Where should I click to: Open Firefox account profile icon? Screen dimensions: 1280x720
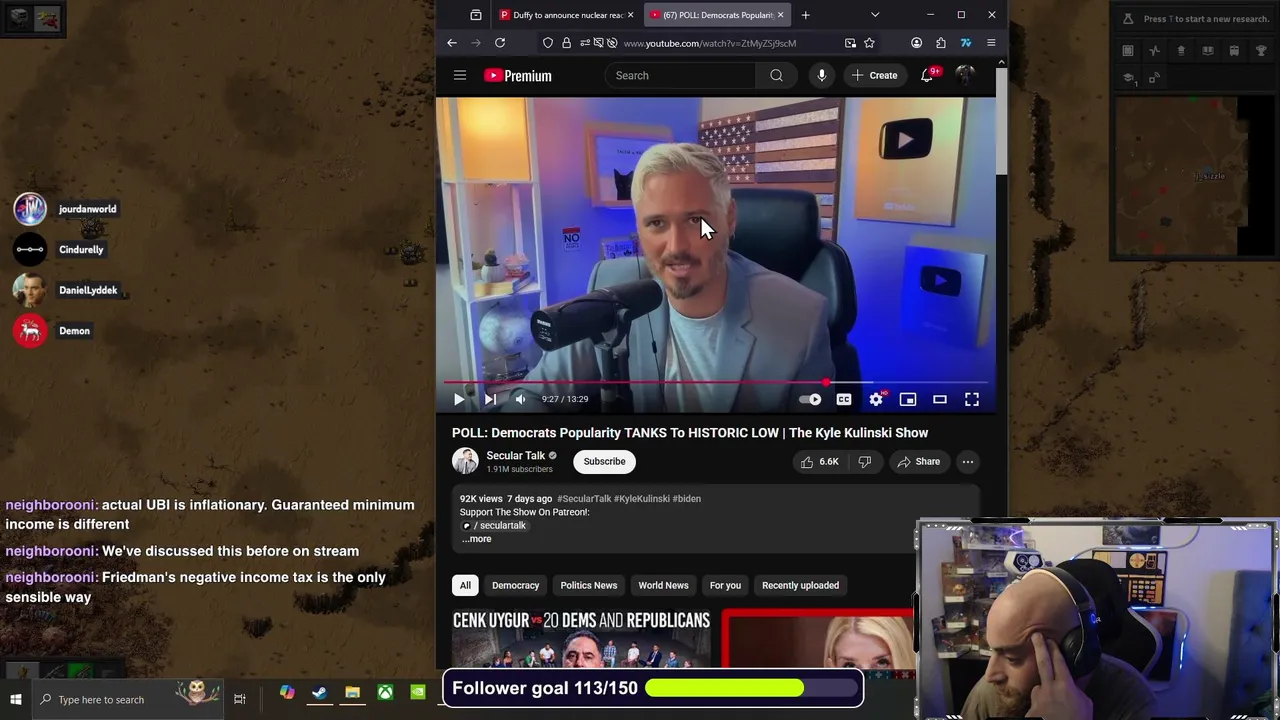tap(916, 43)
